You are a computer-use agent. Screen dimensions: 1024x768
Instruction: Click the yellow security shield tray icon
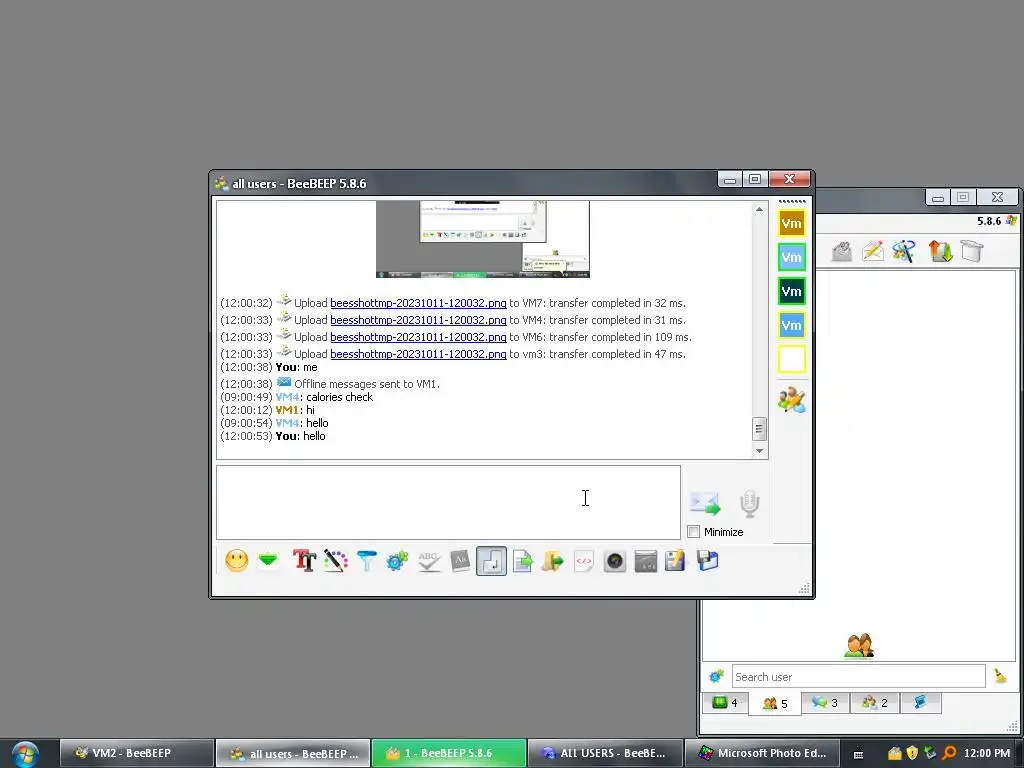coord(912,753)
